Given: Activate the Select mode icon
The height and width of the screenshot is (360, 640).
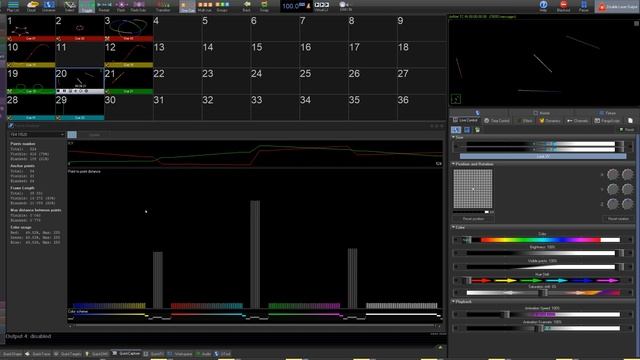Looking at the screenshot, I should coord(70,6).
